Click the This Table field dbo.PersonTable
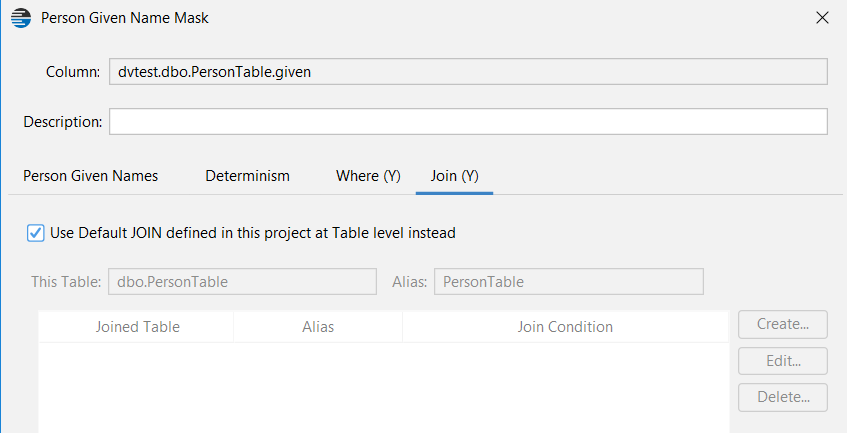 pyautogui.click(x=243, y=282)
